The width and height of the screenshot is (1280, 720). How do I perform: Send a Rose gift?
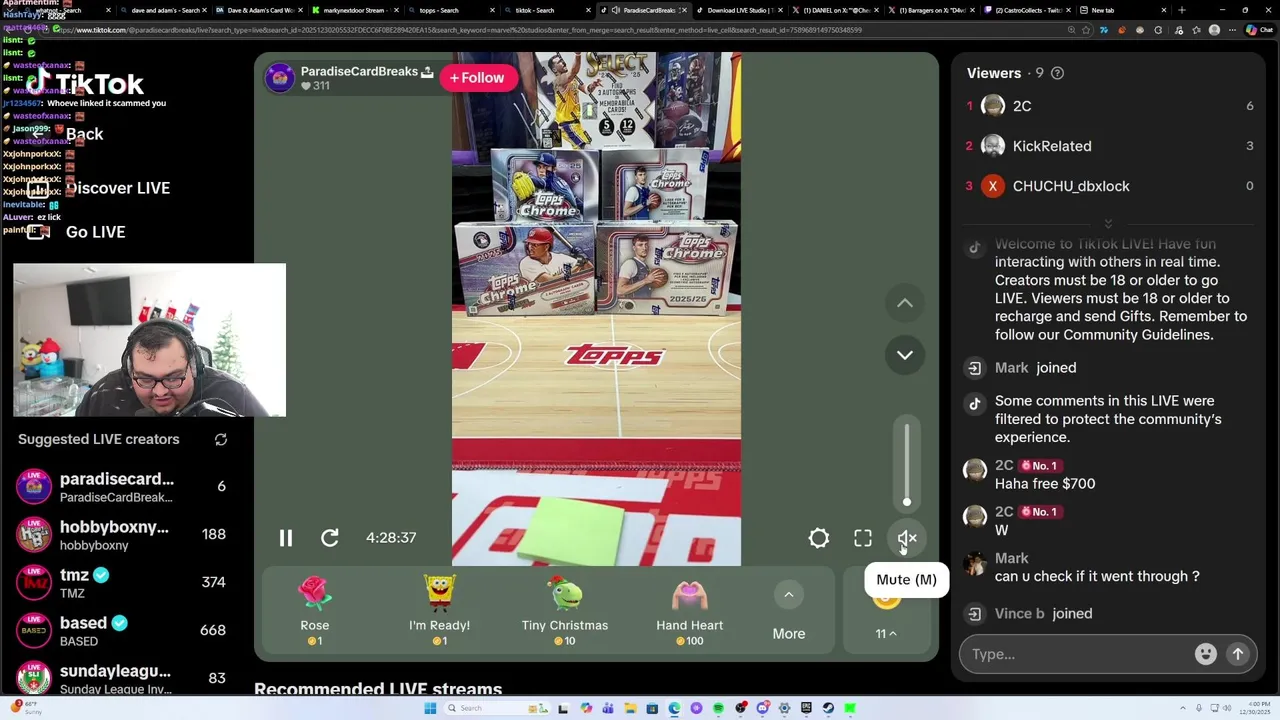pyautogui.click(x=315, y=610)
